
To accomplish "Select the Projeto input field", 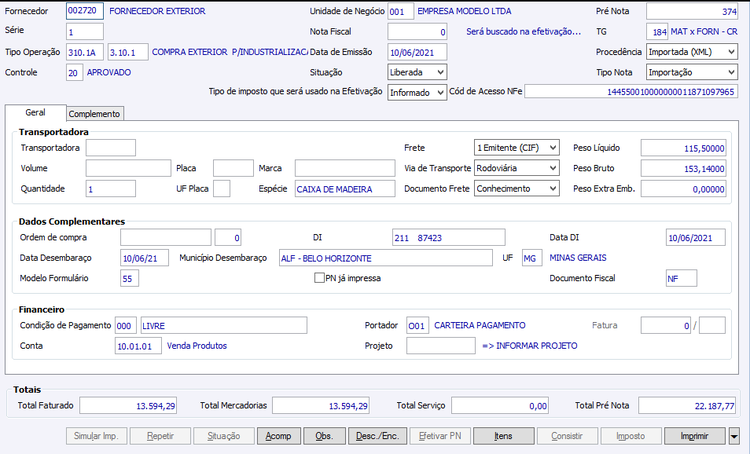I will coord(441,346).
